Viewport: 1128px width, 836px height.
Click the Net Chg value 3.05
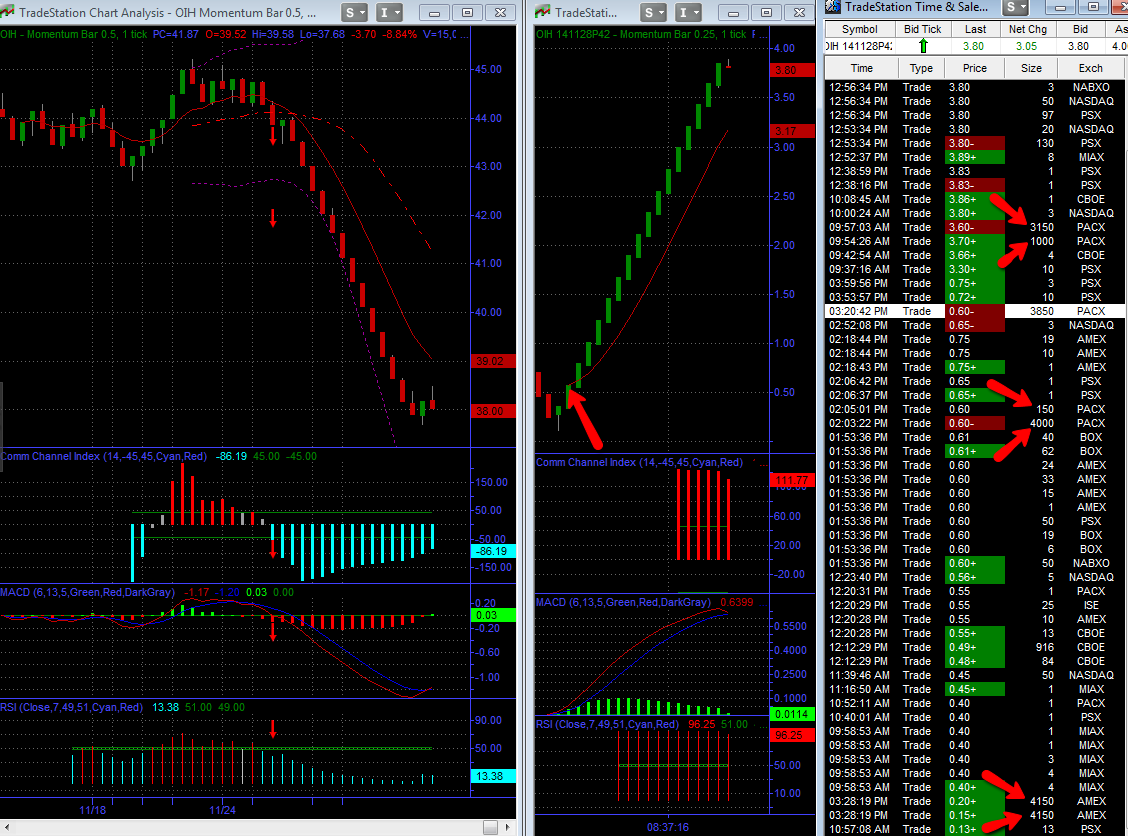[x=1027, y=46]
